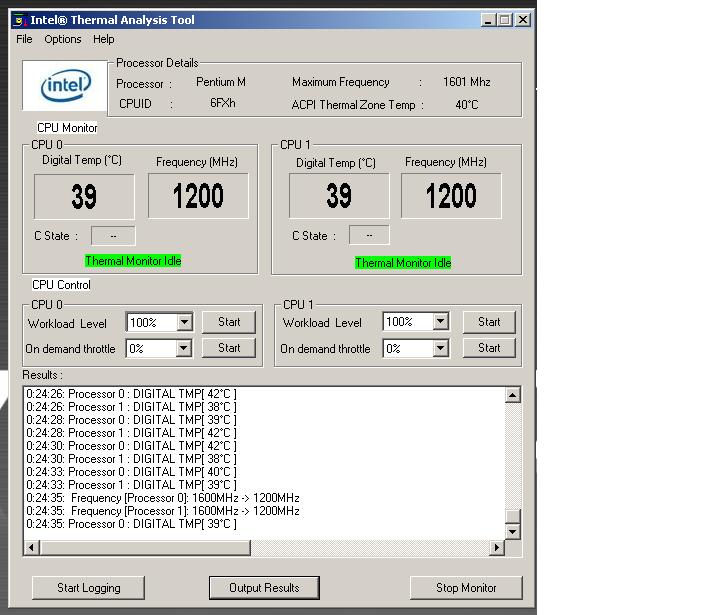The height and width of the screenshot is (615, 720).
Task: Select Frequency [Processor 1] log line
Action: click(163, 511)
